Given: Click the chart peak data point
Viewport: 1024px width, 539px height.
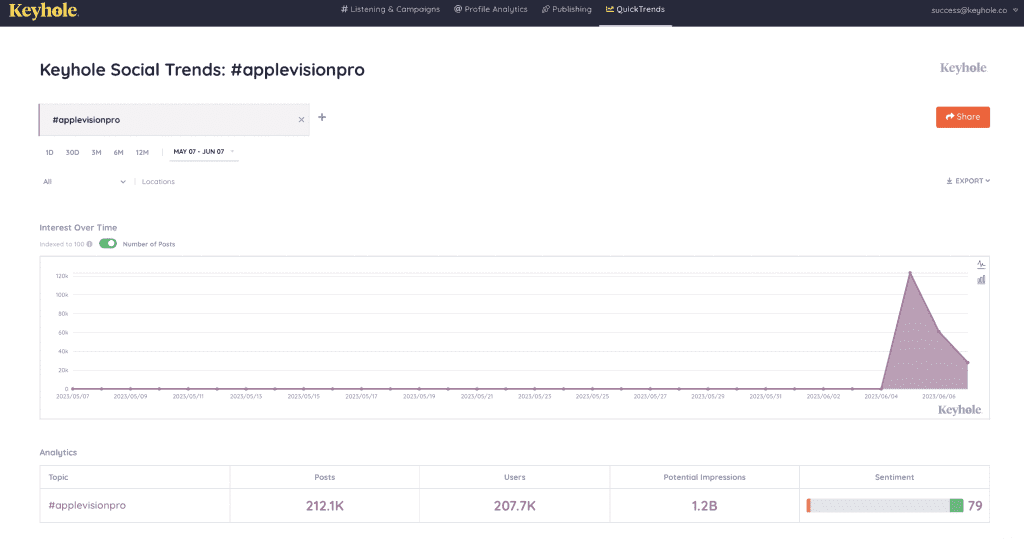Looking at the screenshot, I should pos(910,273).
